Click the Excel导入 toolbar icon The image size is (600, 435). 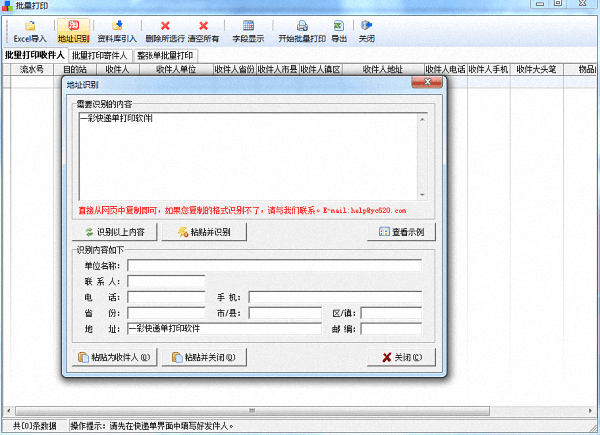30,31
